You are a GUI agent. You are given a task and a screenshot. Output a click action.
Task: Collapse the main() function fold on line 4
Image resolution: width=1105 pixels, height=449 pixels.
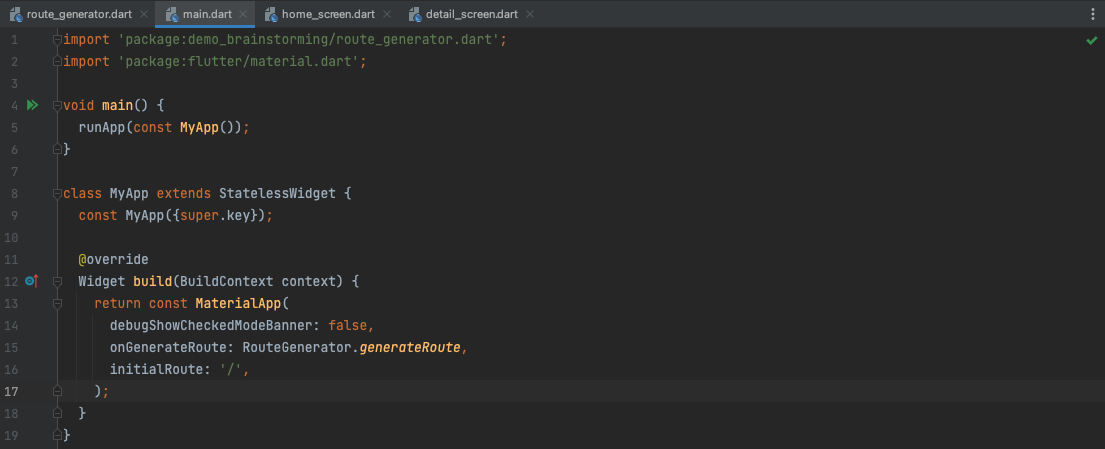click(x=58, y=106)
